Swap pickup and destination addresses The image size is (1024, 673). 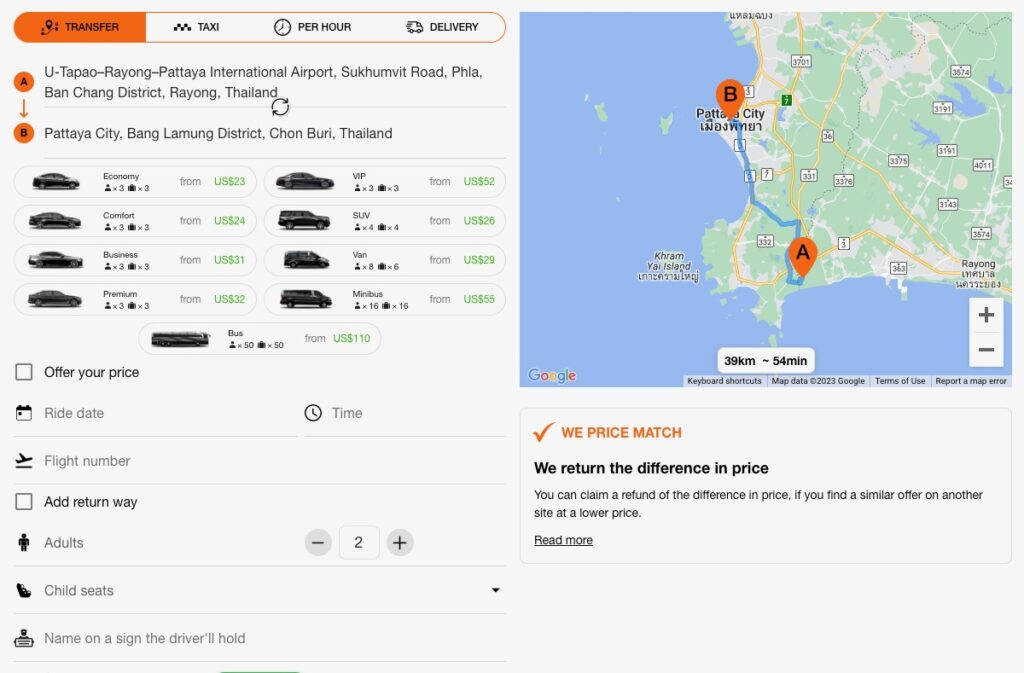[281, 105]
